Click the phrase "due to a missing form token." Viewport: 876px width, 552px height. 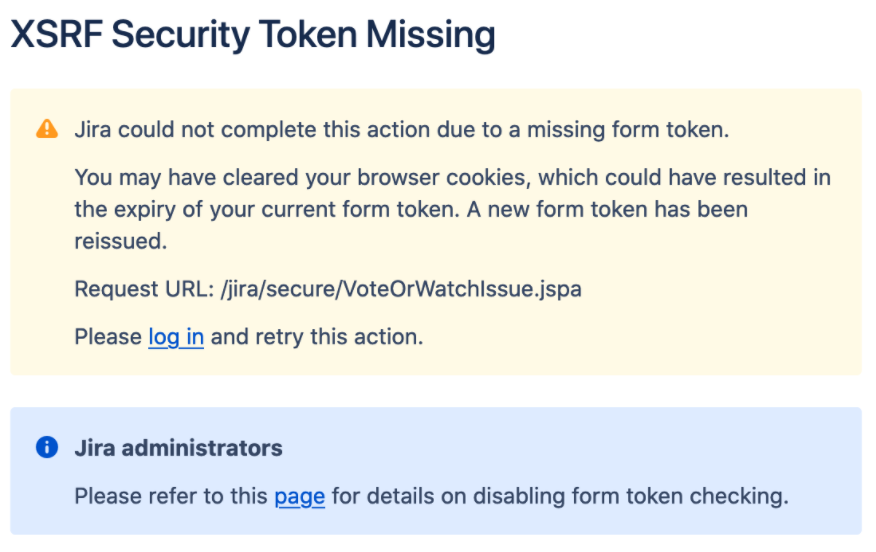pyautogui.click(x=583, y=130)
